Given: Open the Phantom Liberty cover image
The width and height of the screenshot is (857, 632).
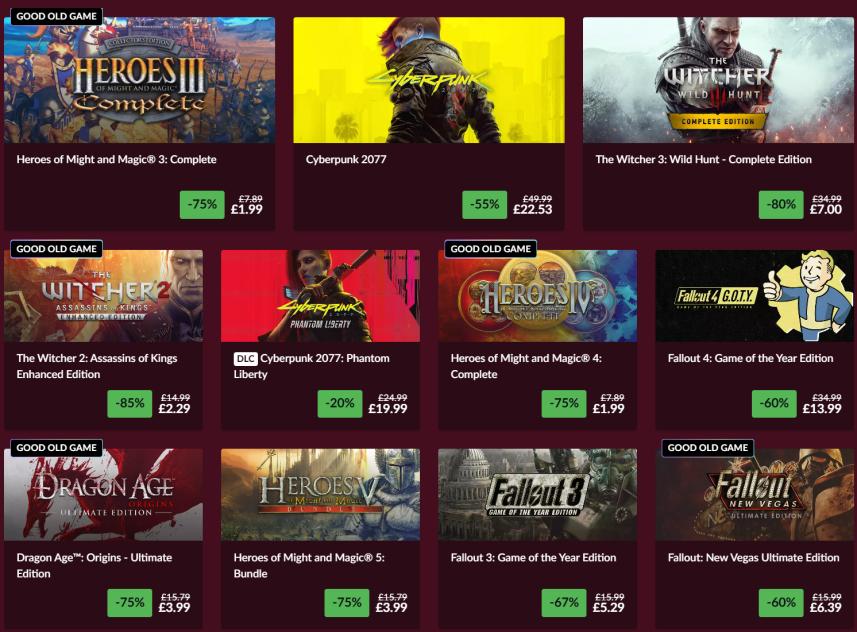Looking at the screenshot, I should pos(320,296).
